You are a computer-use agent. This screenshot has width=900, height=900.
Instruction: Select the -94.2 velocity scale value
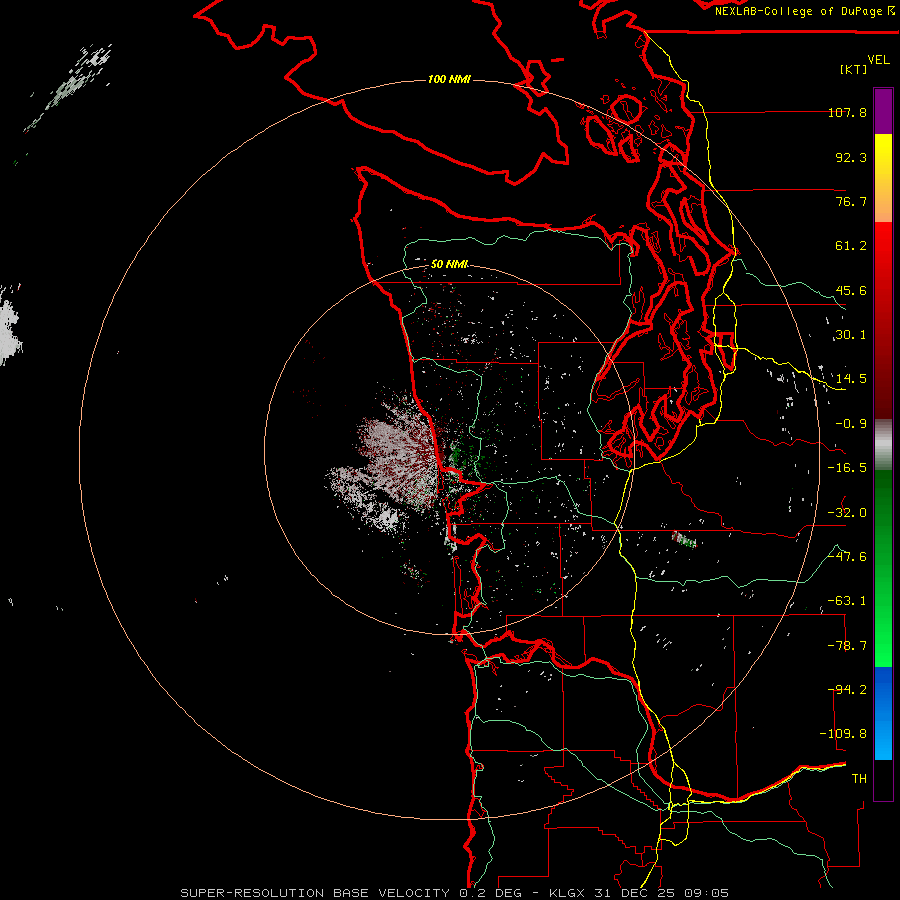click(847, 690)
